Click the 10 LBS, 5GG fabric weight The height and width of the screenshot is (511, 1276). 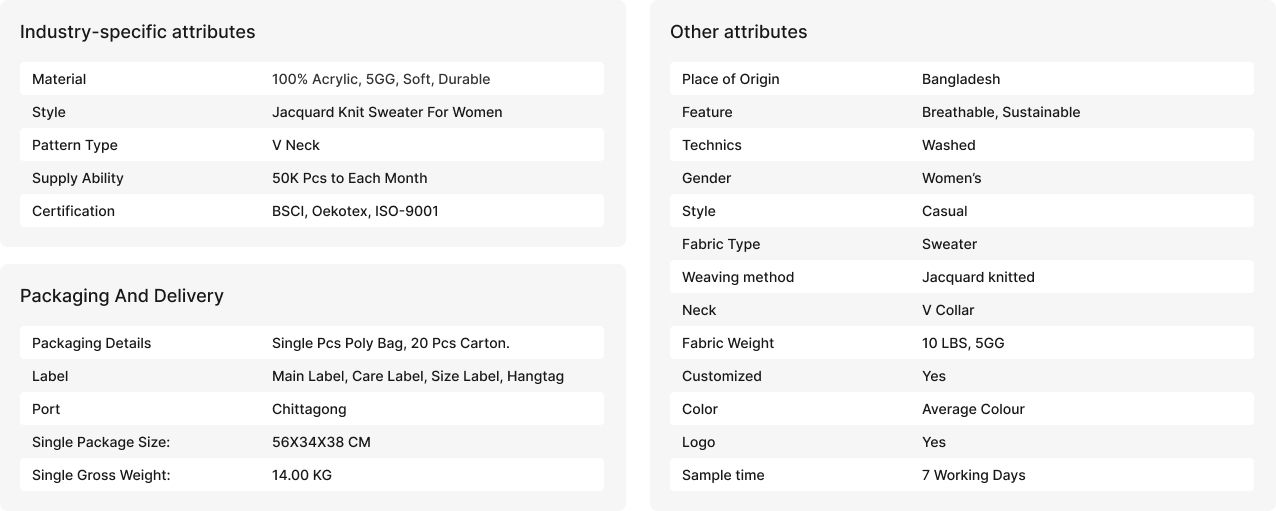pyautogui.click(x=963, y=343)
